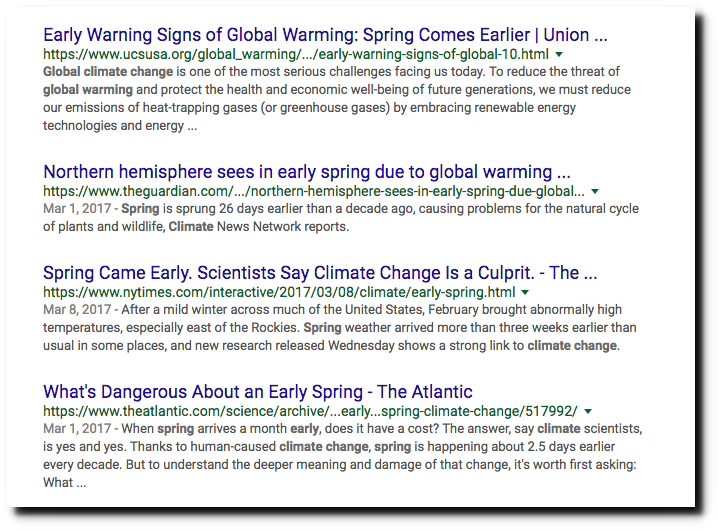Screen dimensions: 718x530
Task: Click the 'Mar 1, 2017' date in Atlantic snippet
Action: coord(77,429)
